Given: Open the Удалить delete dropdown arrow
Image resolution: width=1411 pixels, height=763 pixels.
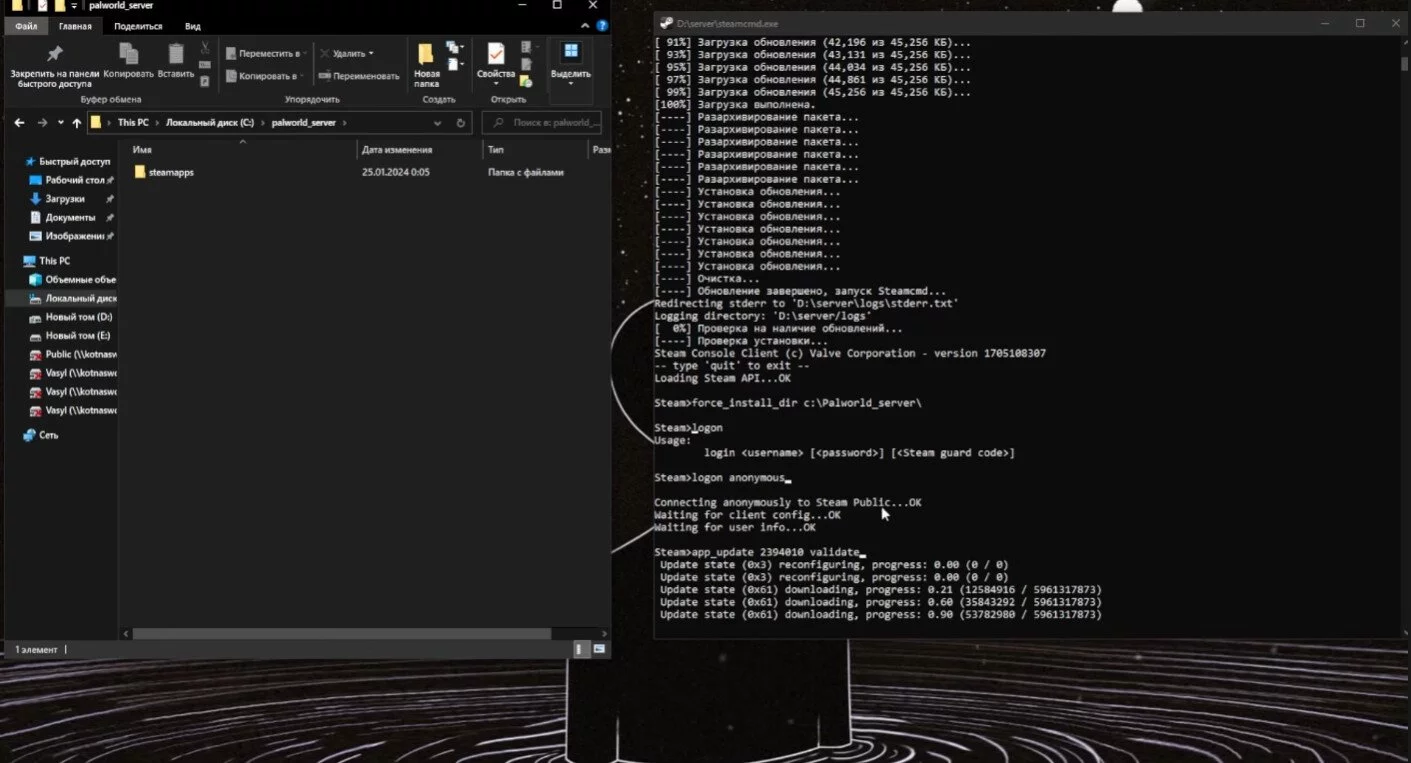Looking at the screenshot, I should click(371, 54).
